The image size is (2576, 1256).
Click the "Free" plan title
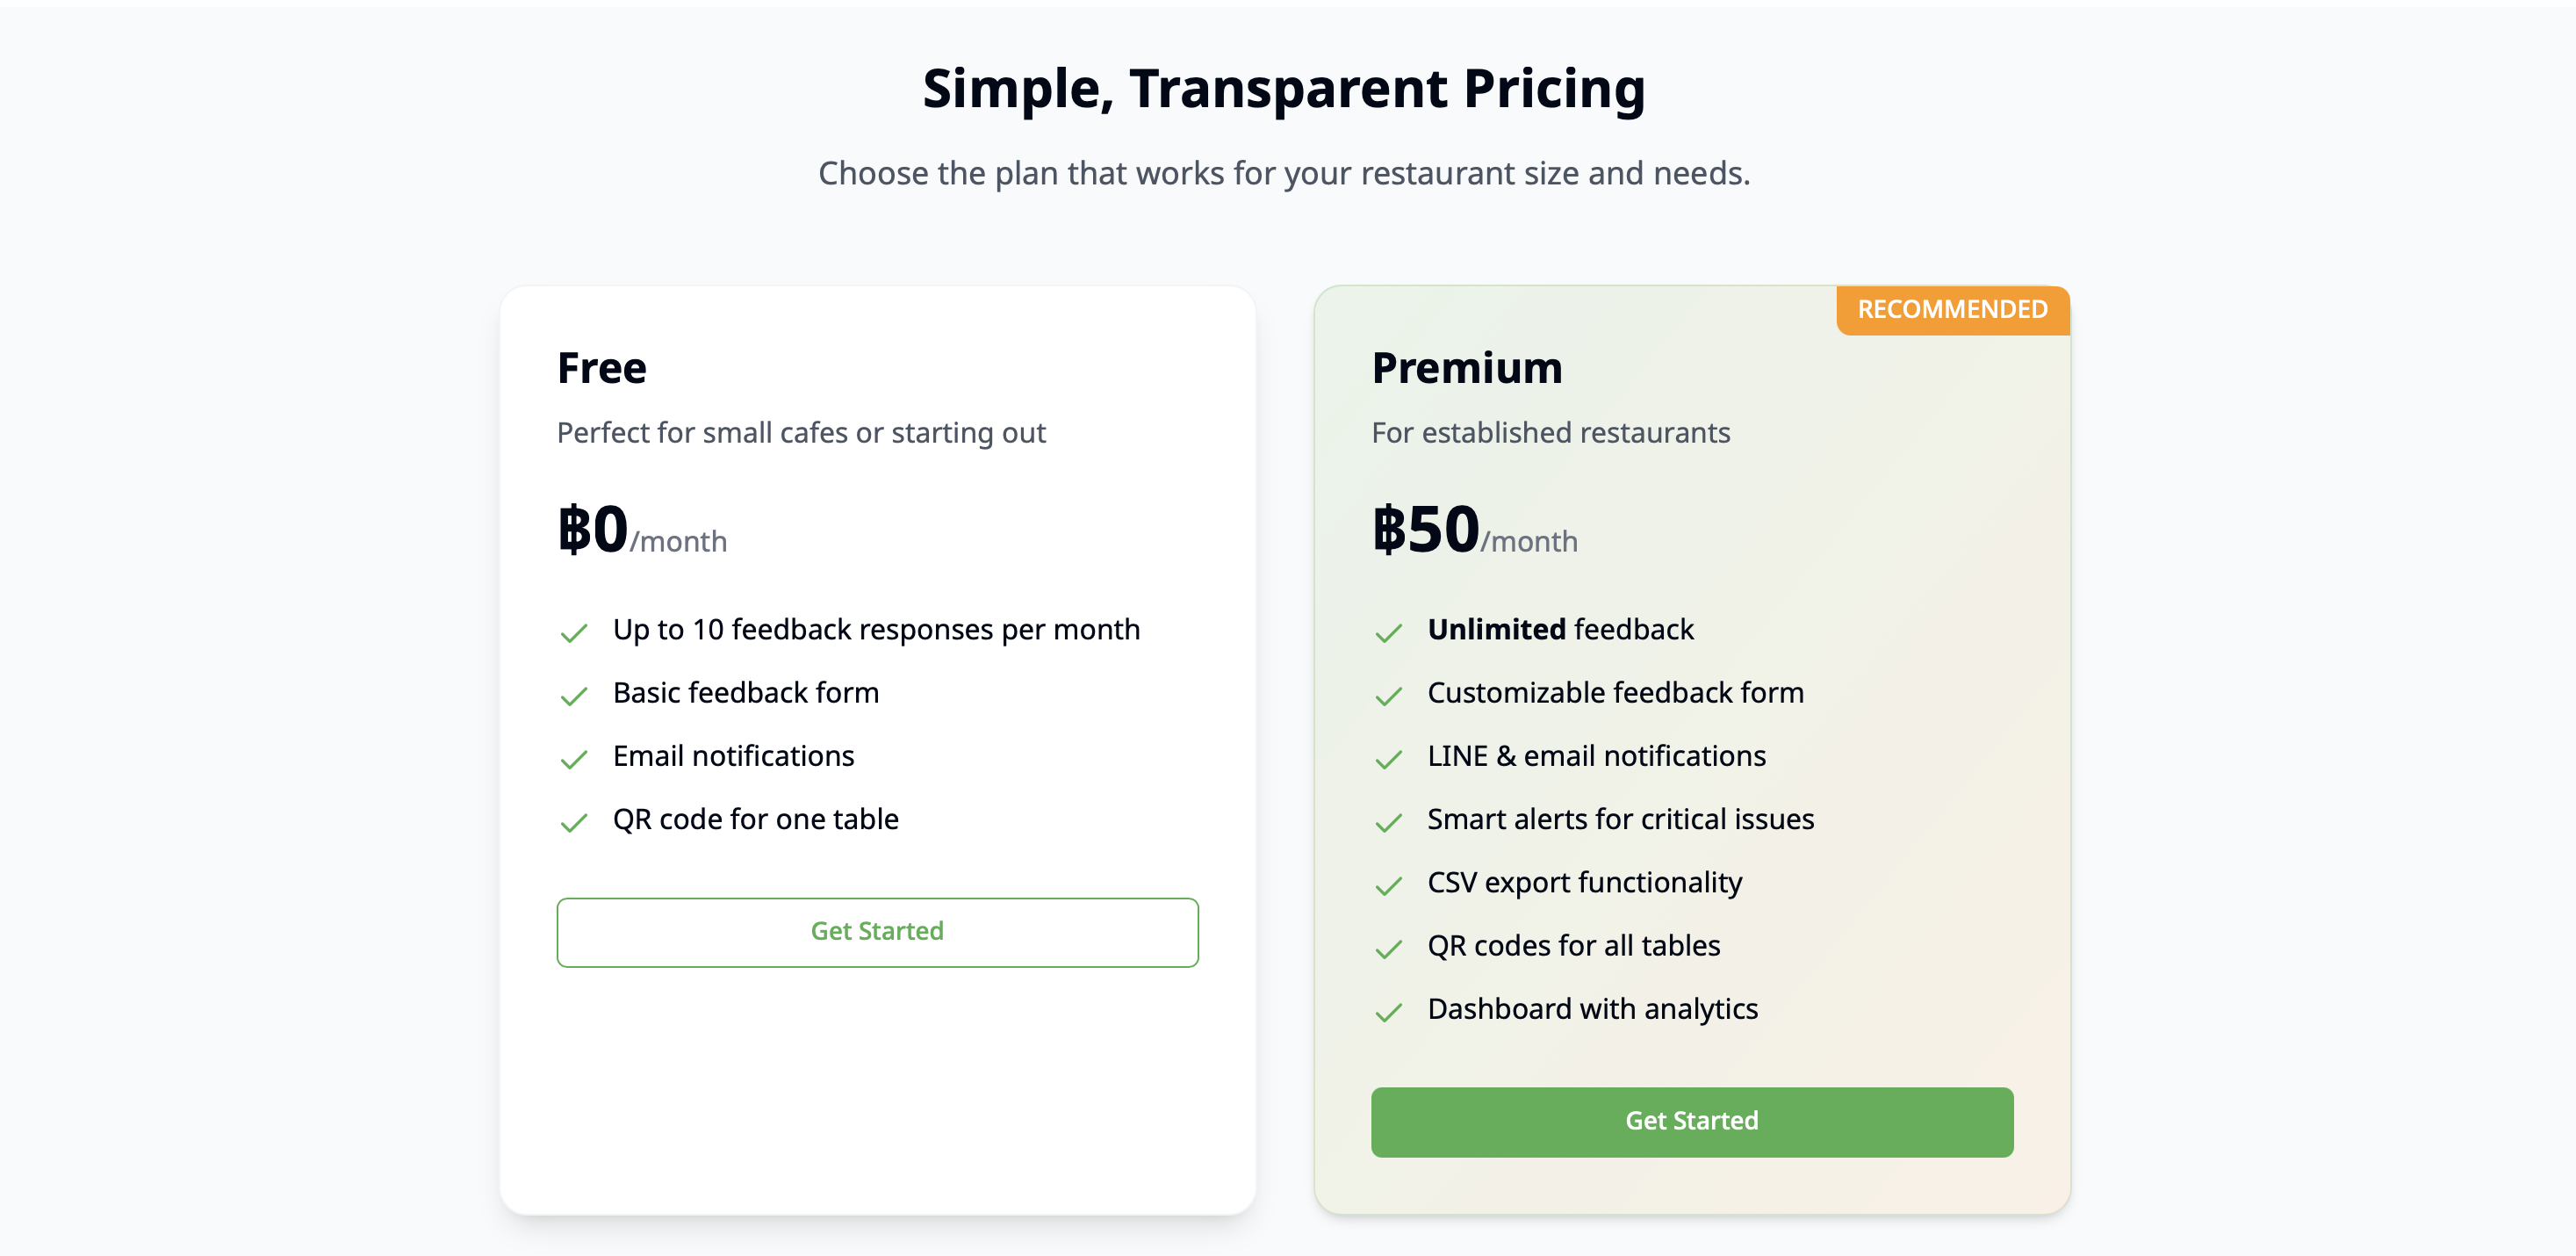[600, 367]
